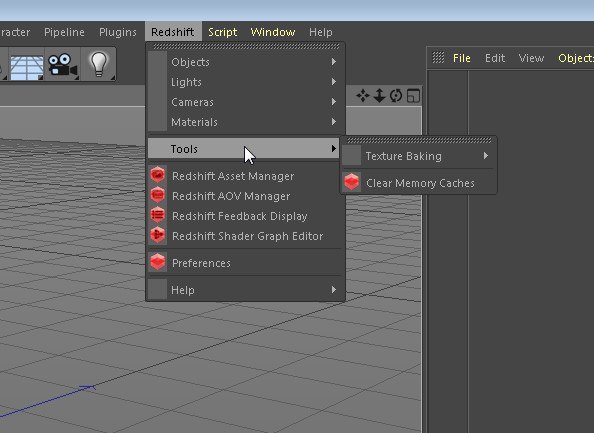Click the camera toolbar icon
Image resolution: width=594 pixels, height=433 pixels.
[62, 64]
